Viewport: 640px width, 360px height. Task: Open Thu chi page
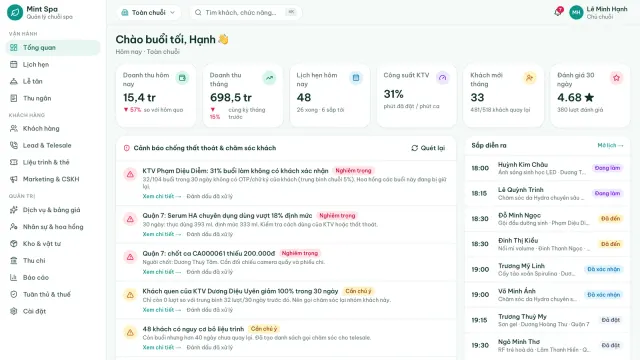pyautogui.click(x=53, y=260)
